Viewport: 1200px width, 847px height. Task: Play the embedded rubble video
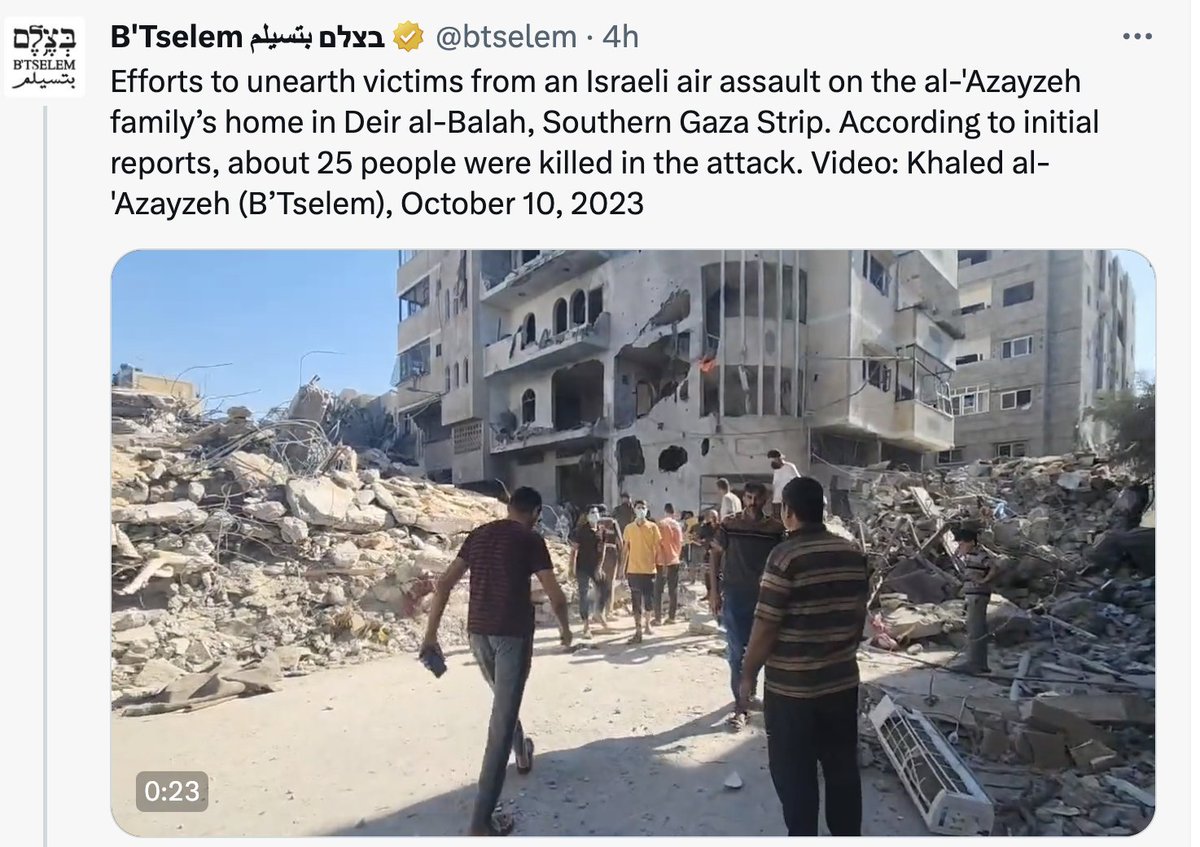(x=633, y=543)
